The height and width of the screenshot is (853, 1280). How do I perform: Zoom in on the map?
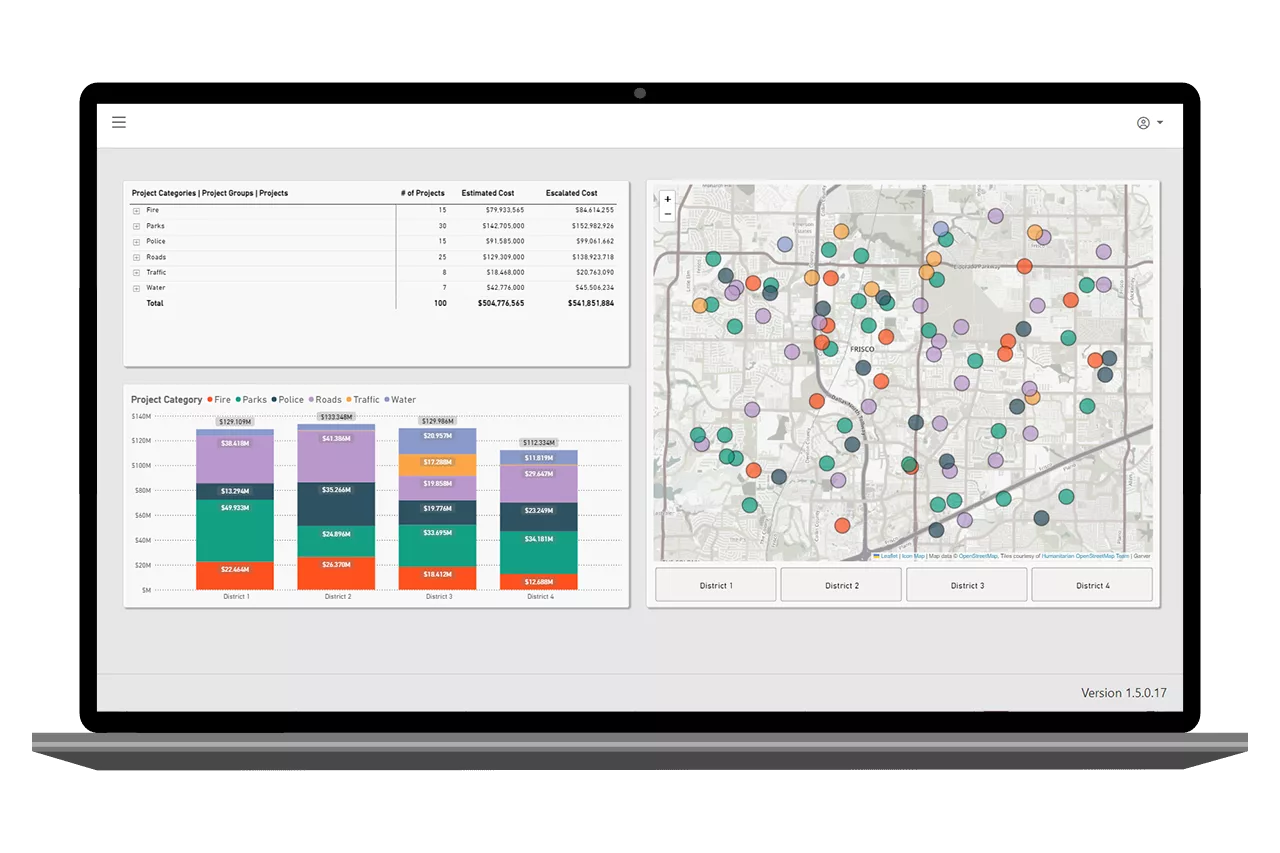click(x=668, y=199)
